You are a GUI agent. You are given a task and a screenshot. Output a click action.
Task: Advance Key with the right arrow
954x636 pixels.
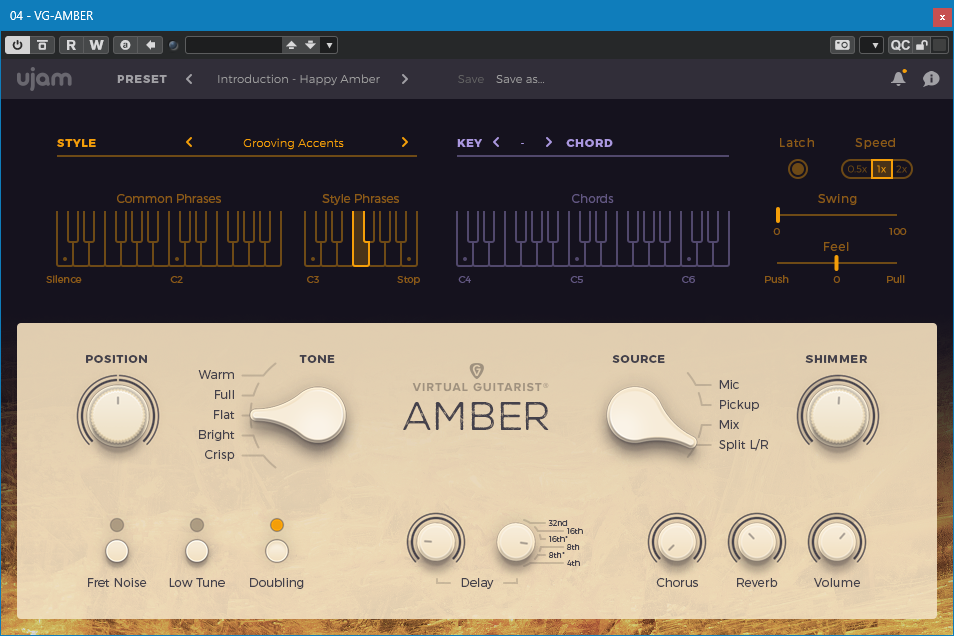[x=548, y=143]
